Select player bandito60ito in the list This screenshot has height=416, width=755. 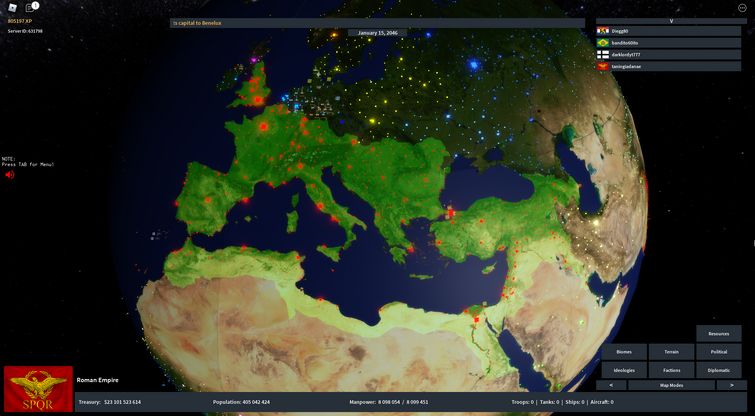676,43
